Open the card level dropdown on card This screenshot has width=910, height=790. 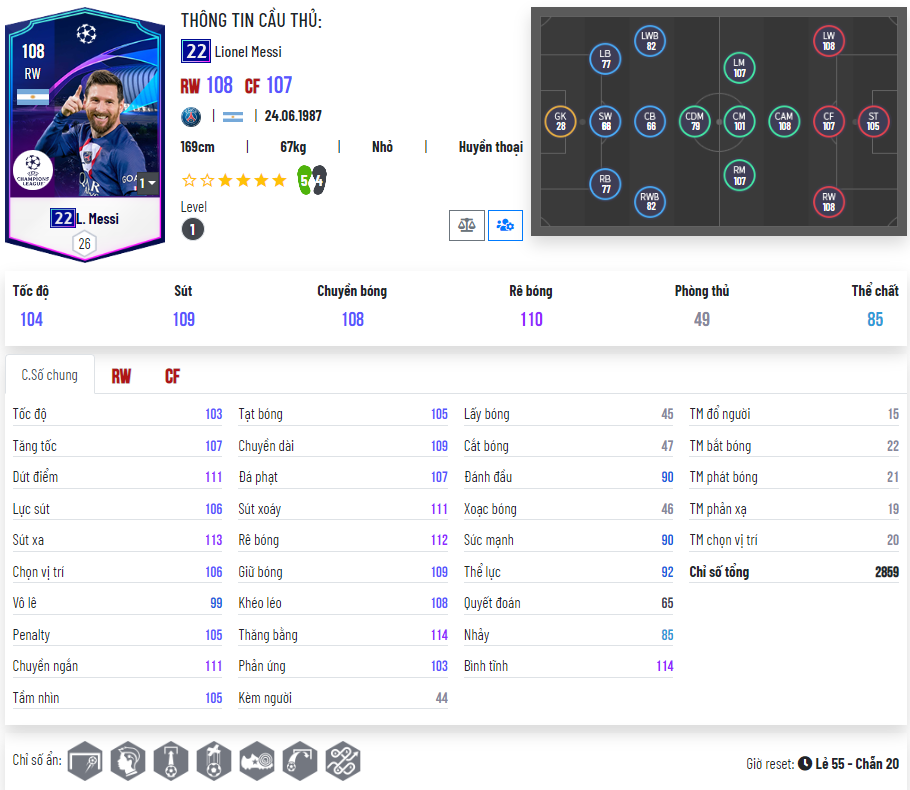147,183
